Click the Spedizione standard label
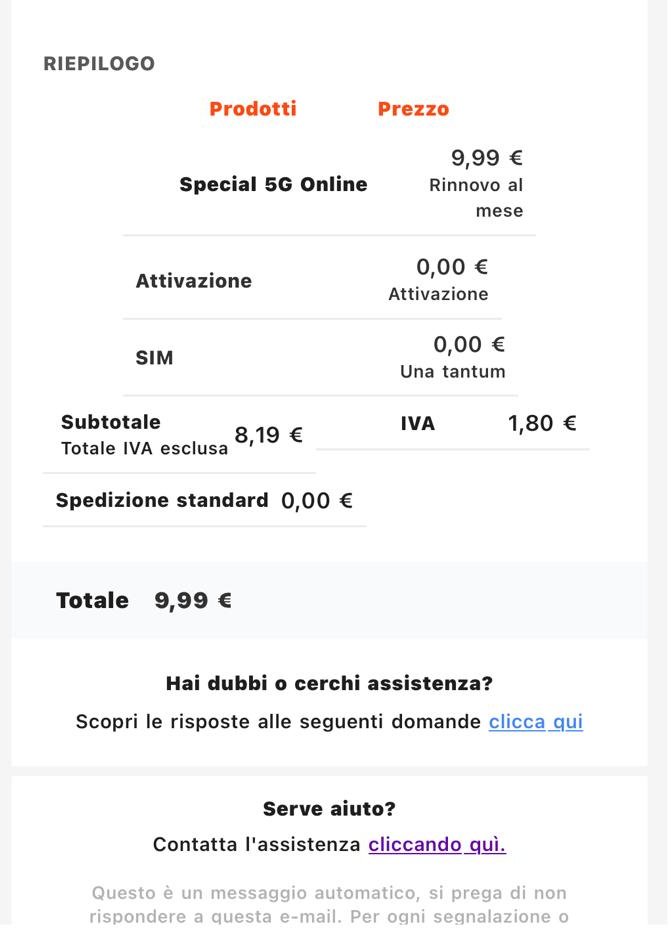The width and height of the screenshot is (671, 935). (x=162, y=500)
